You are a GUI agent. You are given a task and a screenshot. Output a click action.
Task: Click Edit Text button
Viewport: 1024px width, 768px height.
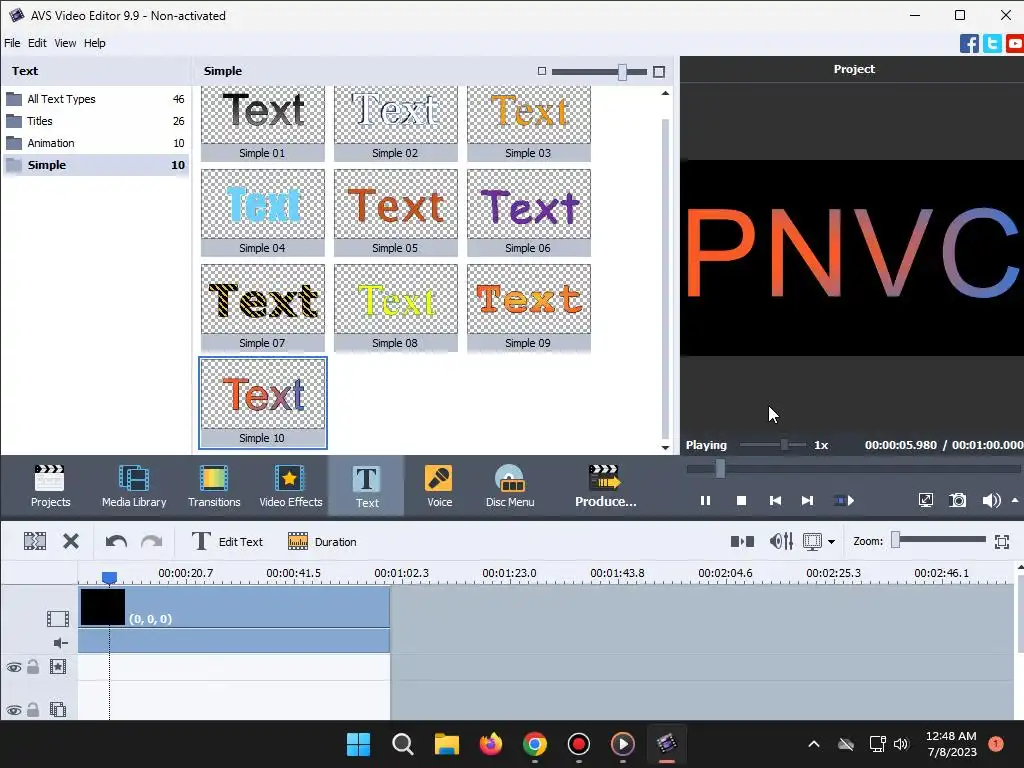pyautogui.click(x=227, y=541)
